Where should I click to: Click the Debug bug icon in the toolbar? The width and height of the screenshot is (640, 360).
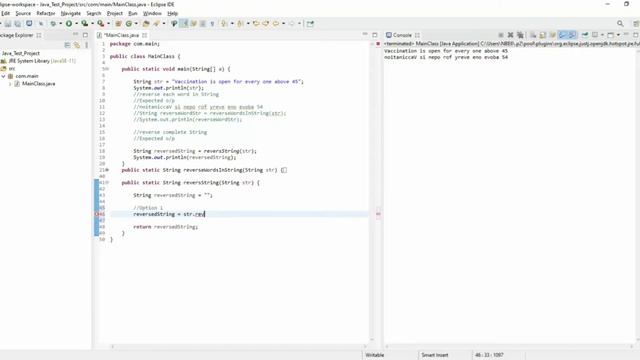click(x=53, y=24)
